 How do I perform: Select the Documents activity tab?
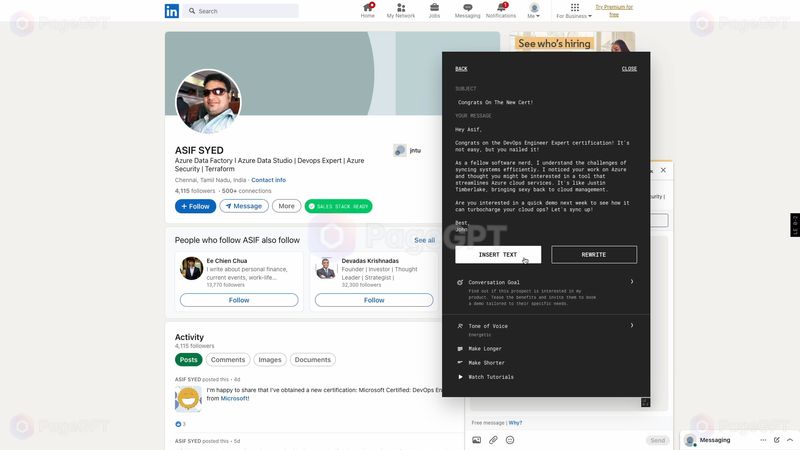pyautogui.click(x=313, y=360)
